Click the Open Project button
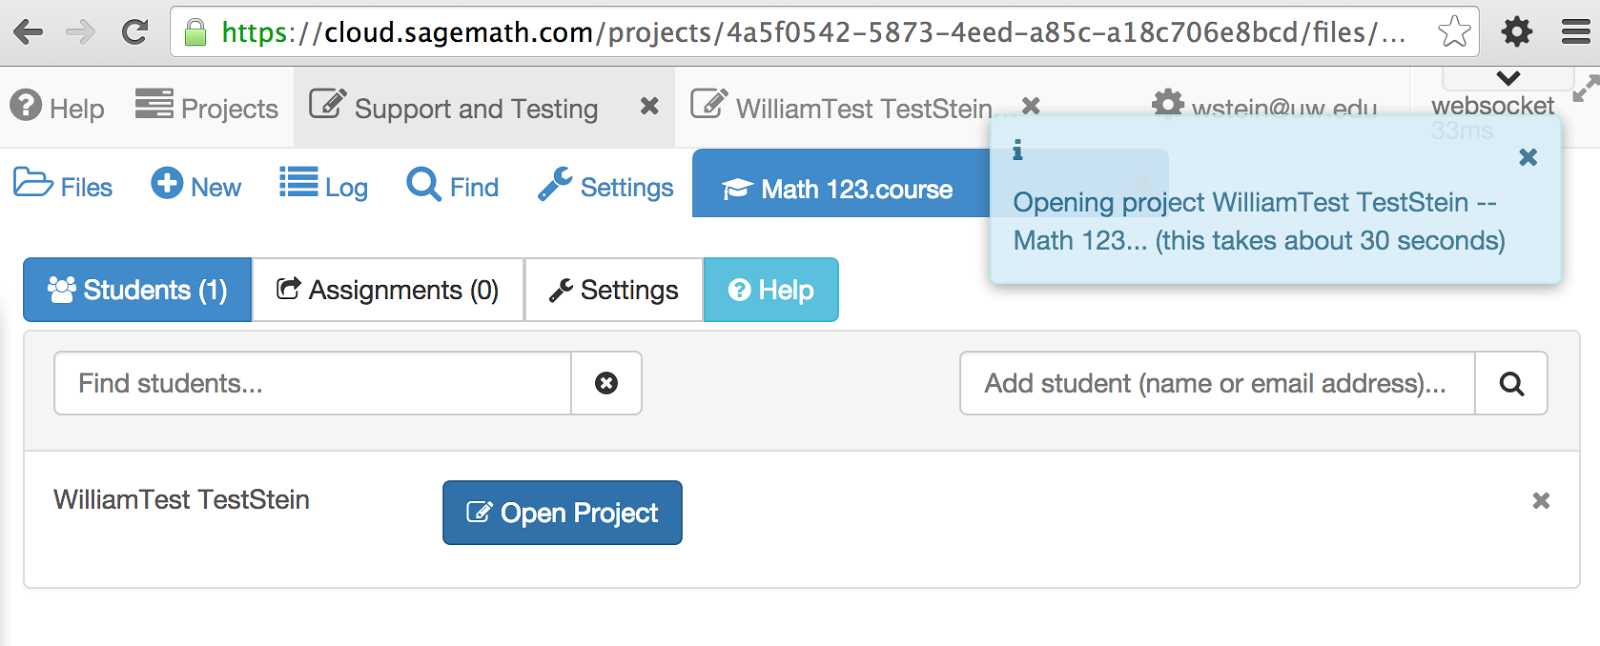This screenshot has height=646, width=1600. (x=562, y=513)
